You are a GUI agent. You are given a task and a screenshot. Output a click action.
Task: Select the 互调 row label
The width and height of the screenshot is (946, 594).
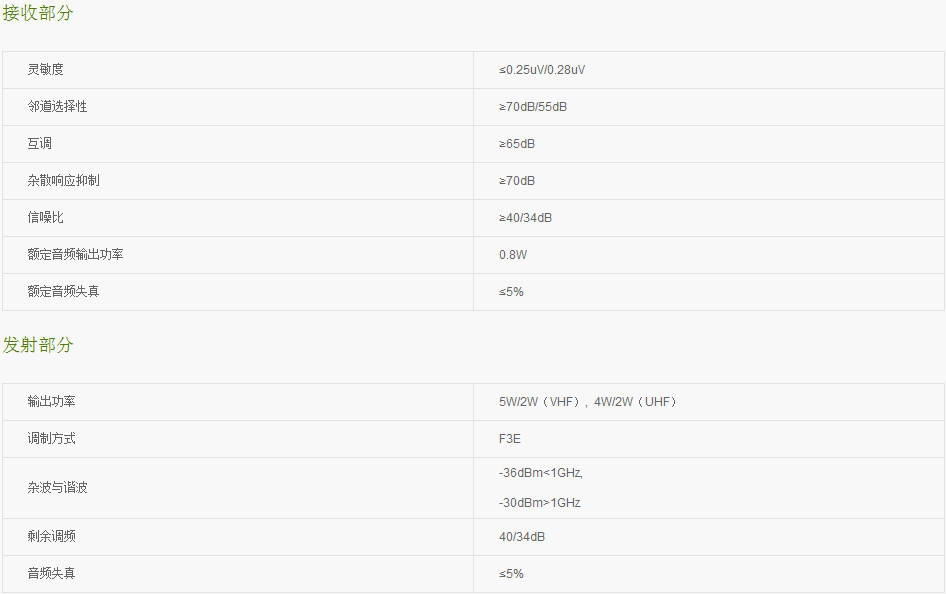pos(39,144)
